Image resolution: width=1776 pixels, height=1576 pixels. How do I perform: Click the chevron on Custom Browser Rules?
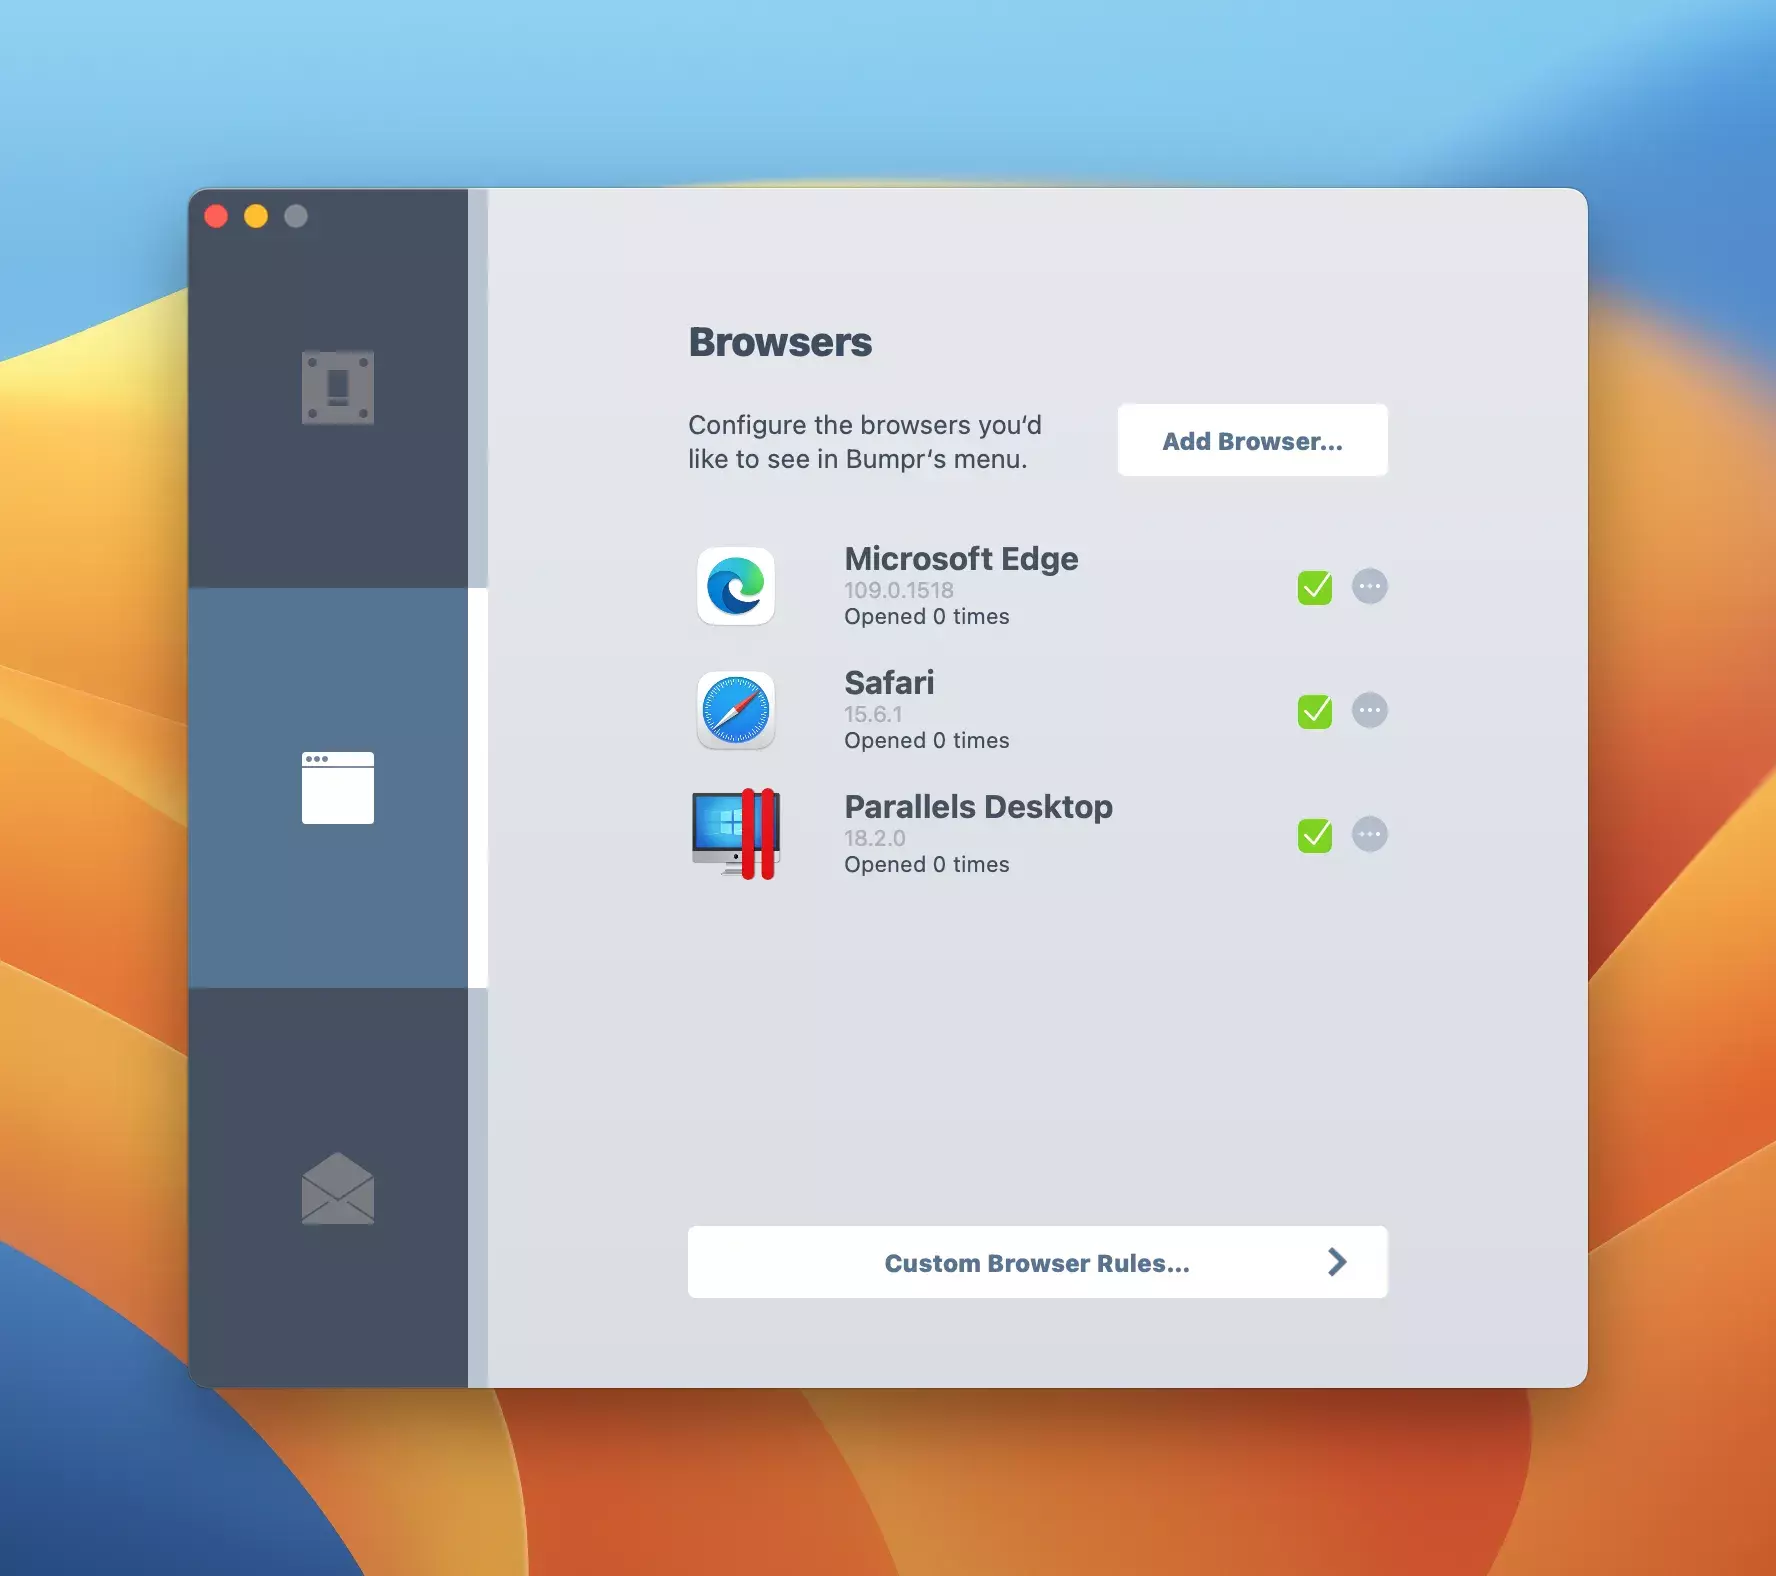click(1337, 1262)
